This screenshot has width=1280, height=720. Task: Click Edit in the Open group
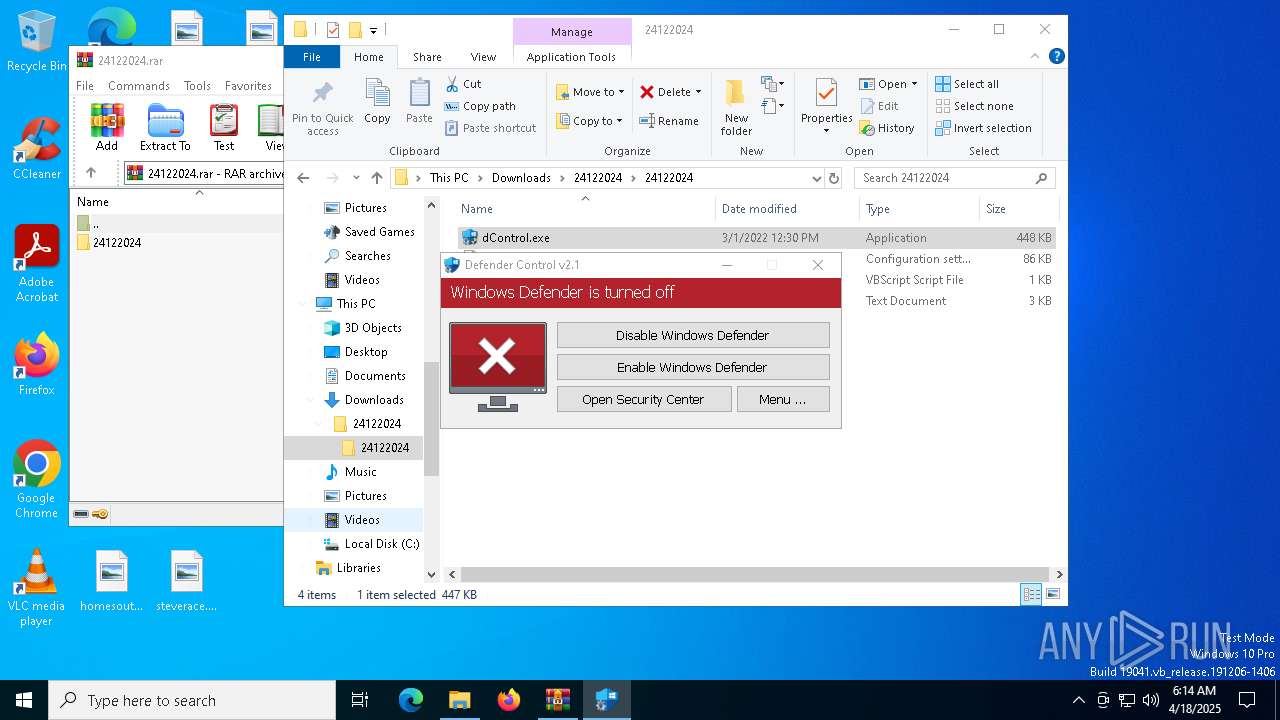(x=878, y=106)
